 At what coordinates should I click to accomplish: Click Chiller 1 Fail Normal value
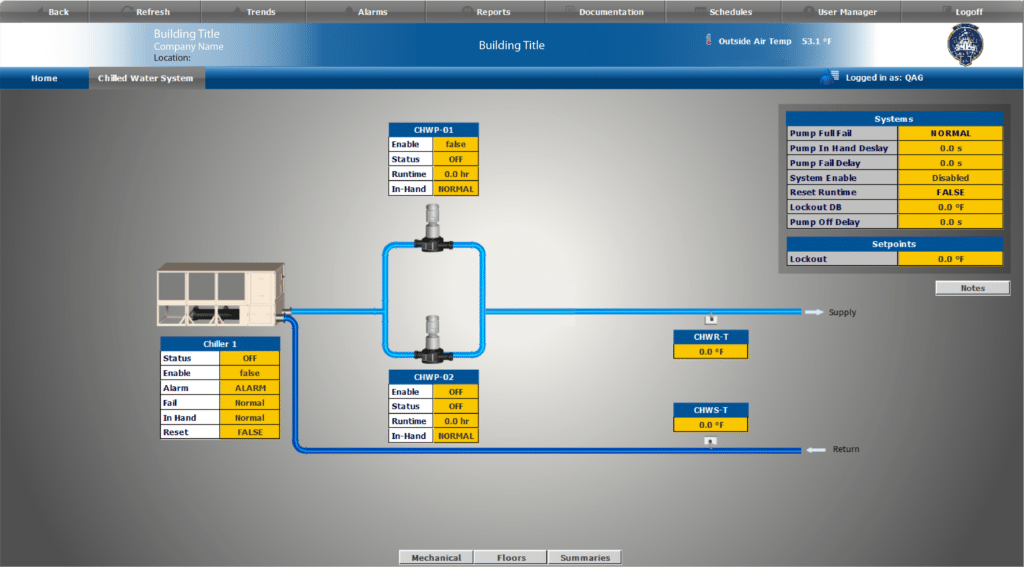249,403
